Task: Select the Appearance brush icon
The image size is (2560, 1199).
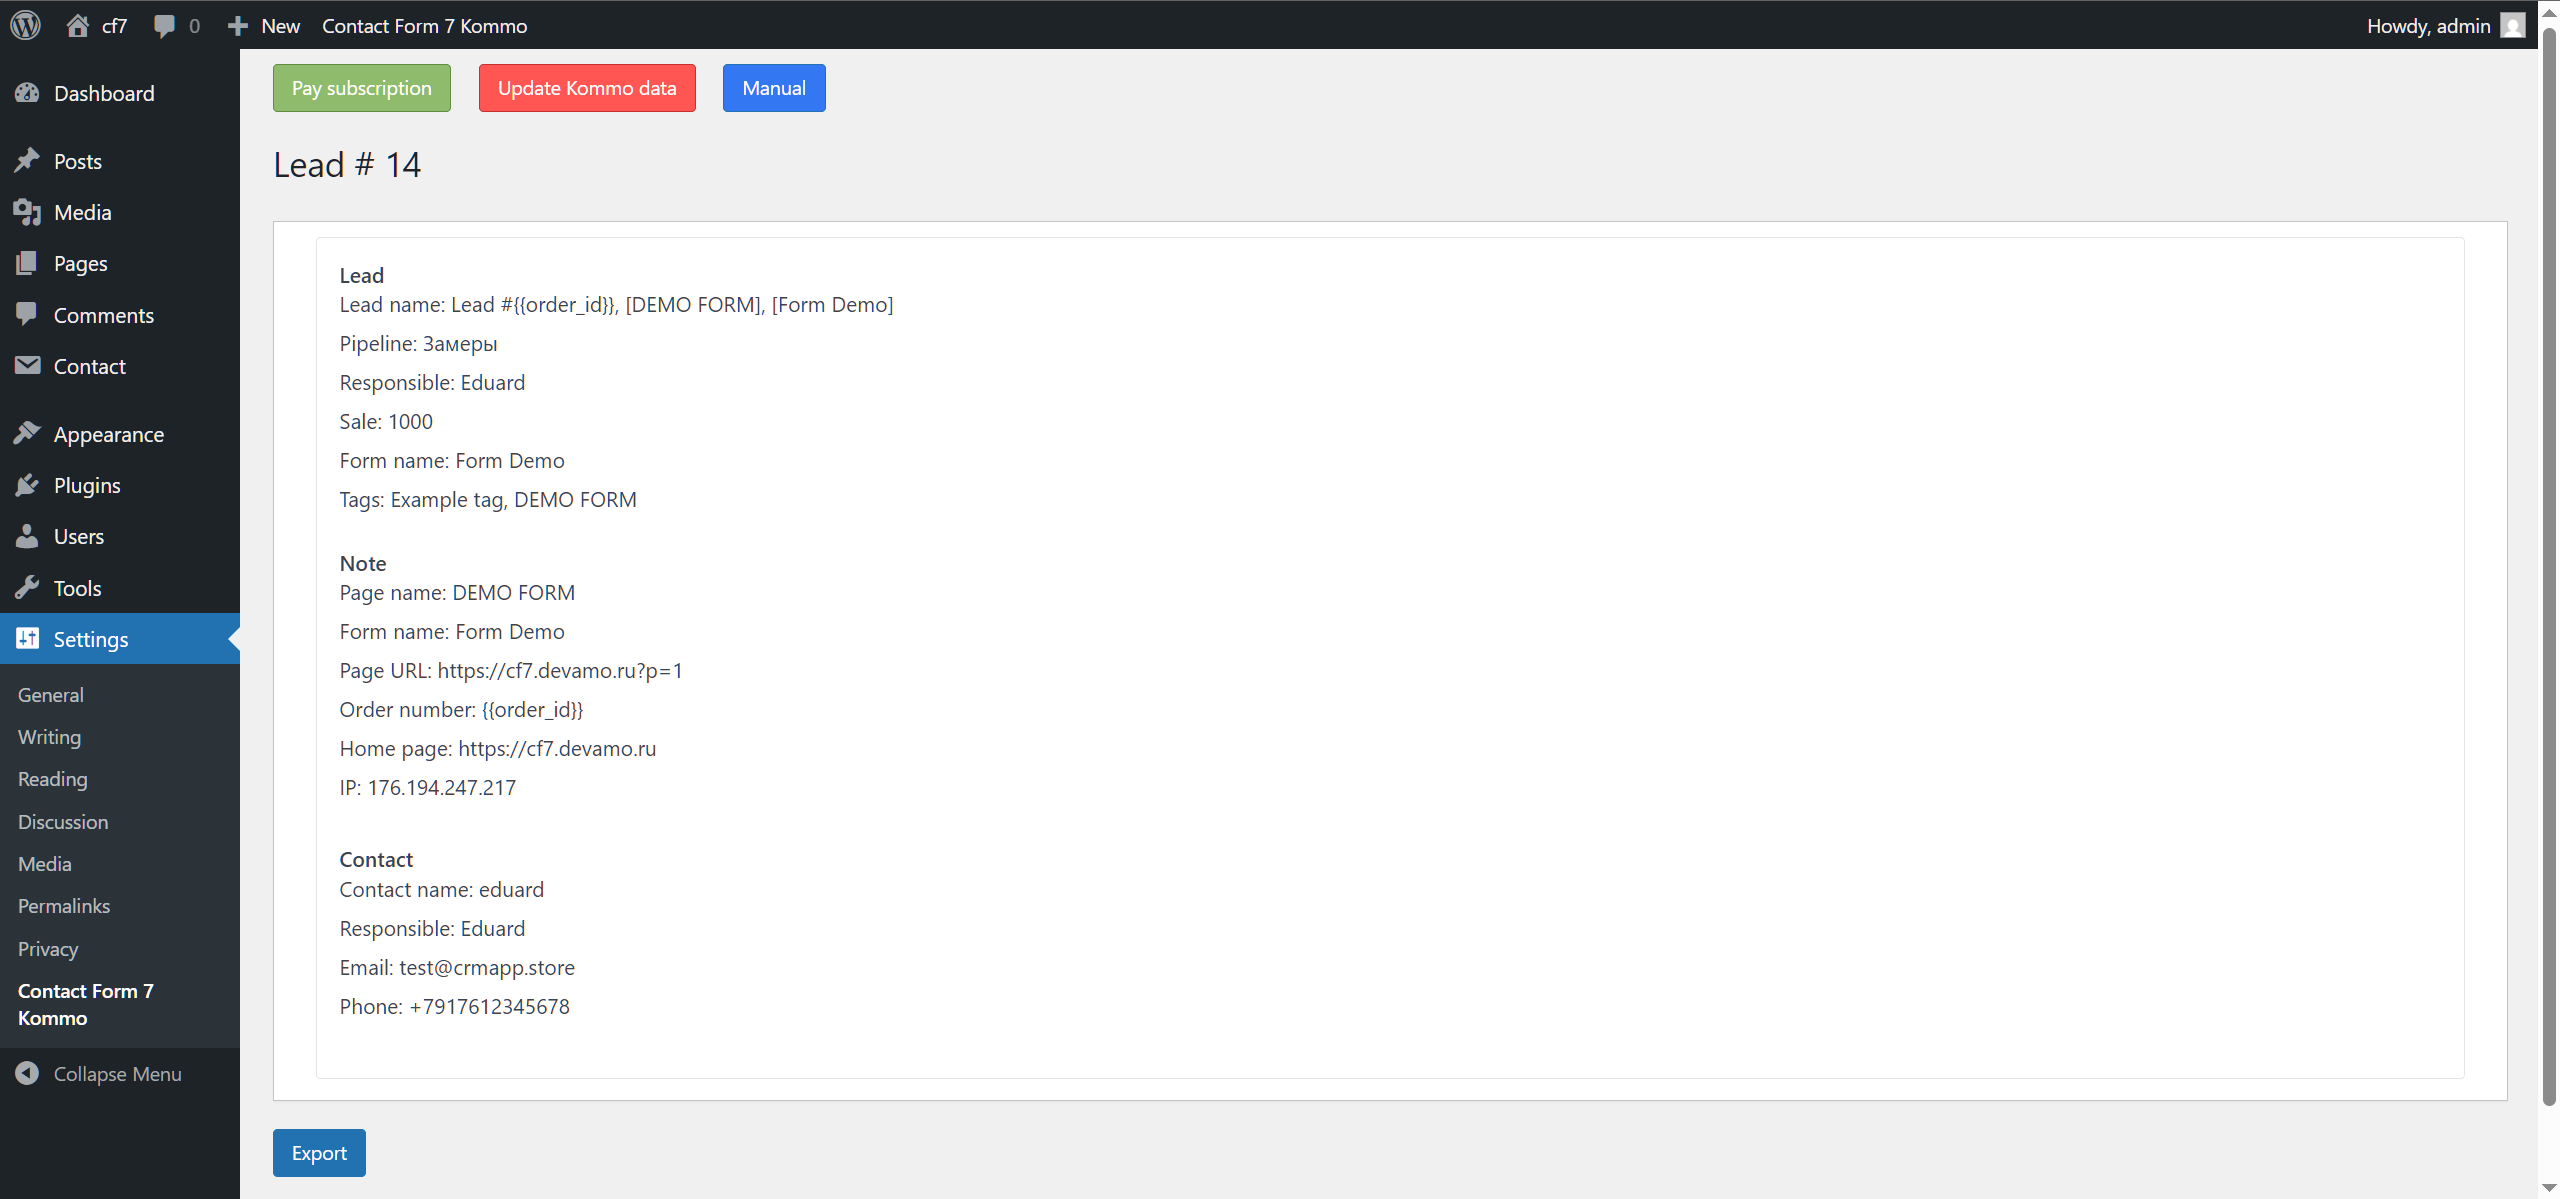Action: (x=28, y=434)
